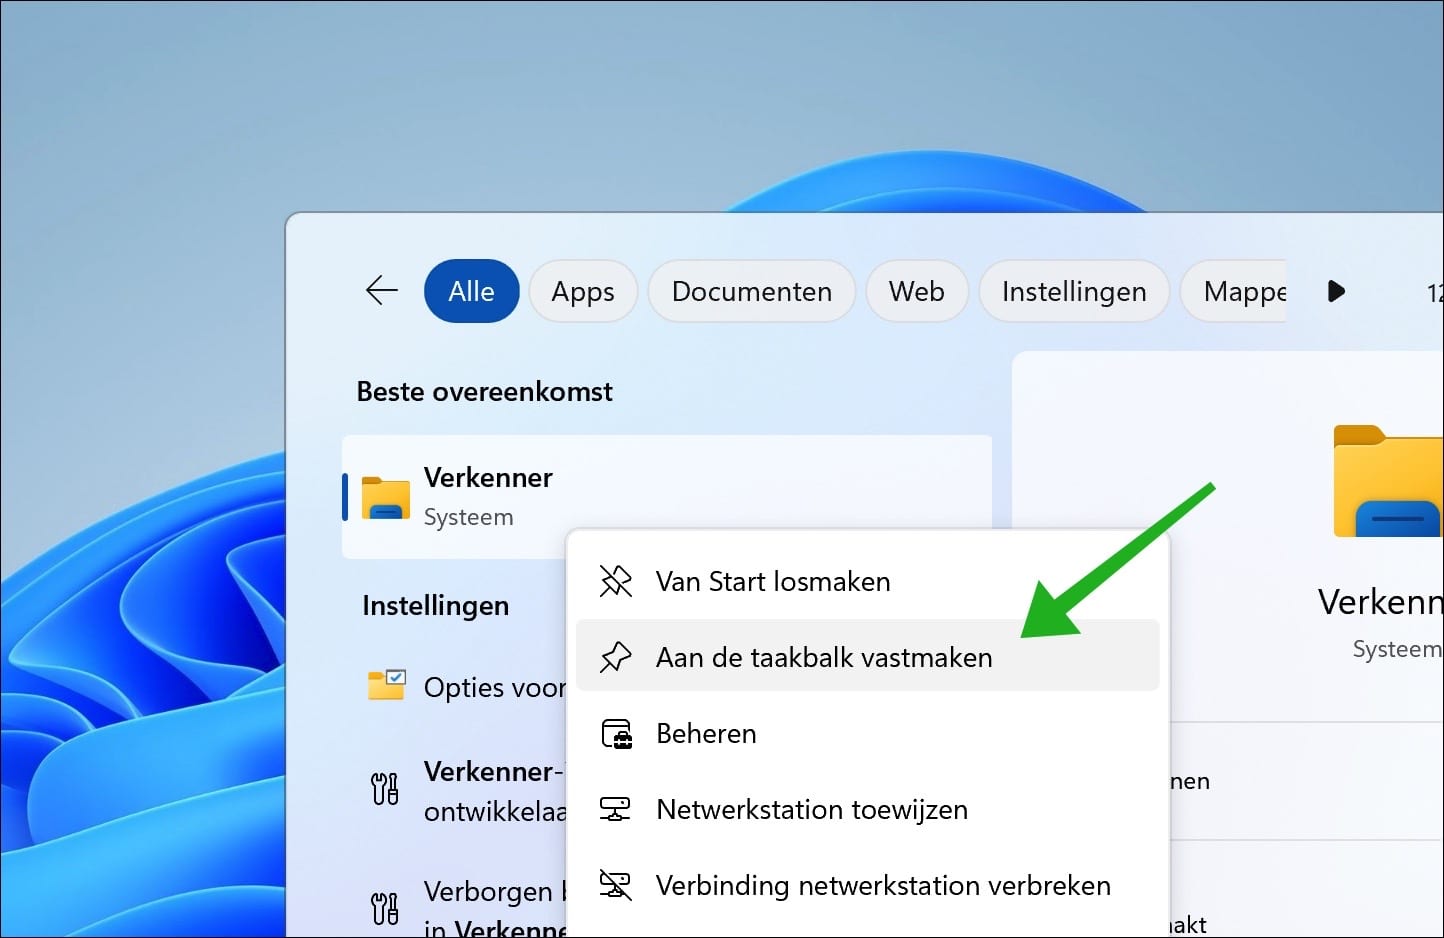Viewport: 1444px width, 938px height.
Task: Click the disconnect network drive icon
Action: click(x=615, y=885)
